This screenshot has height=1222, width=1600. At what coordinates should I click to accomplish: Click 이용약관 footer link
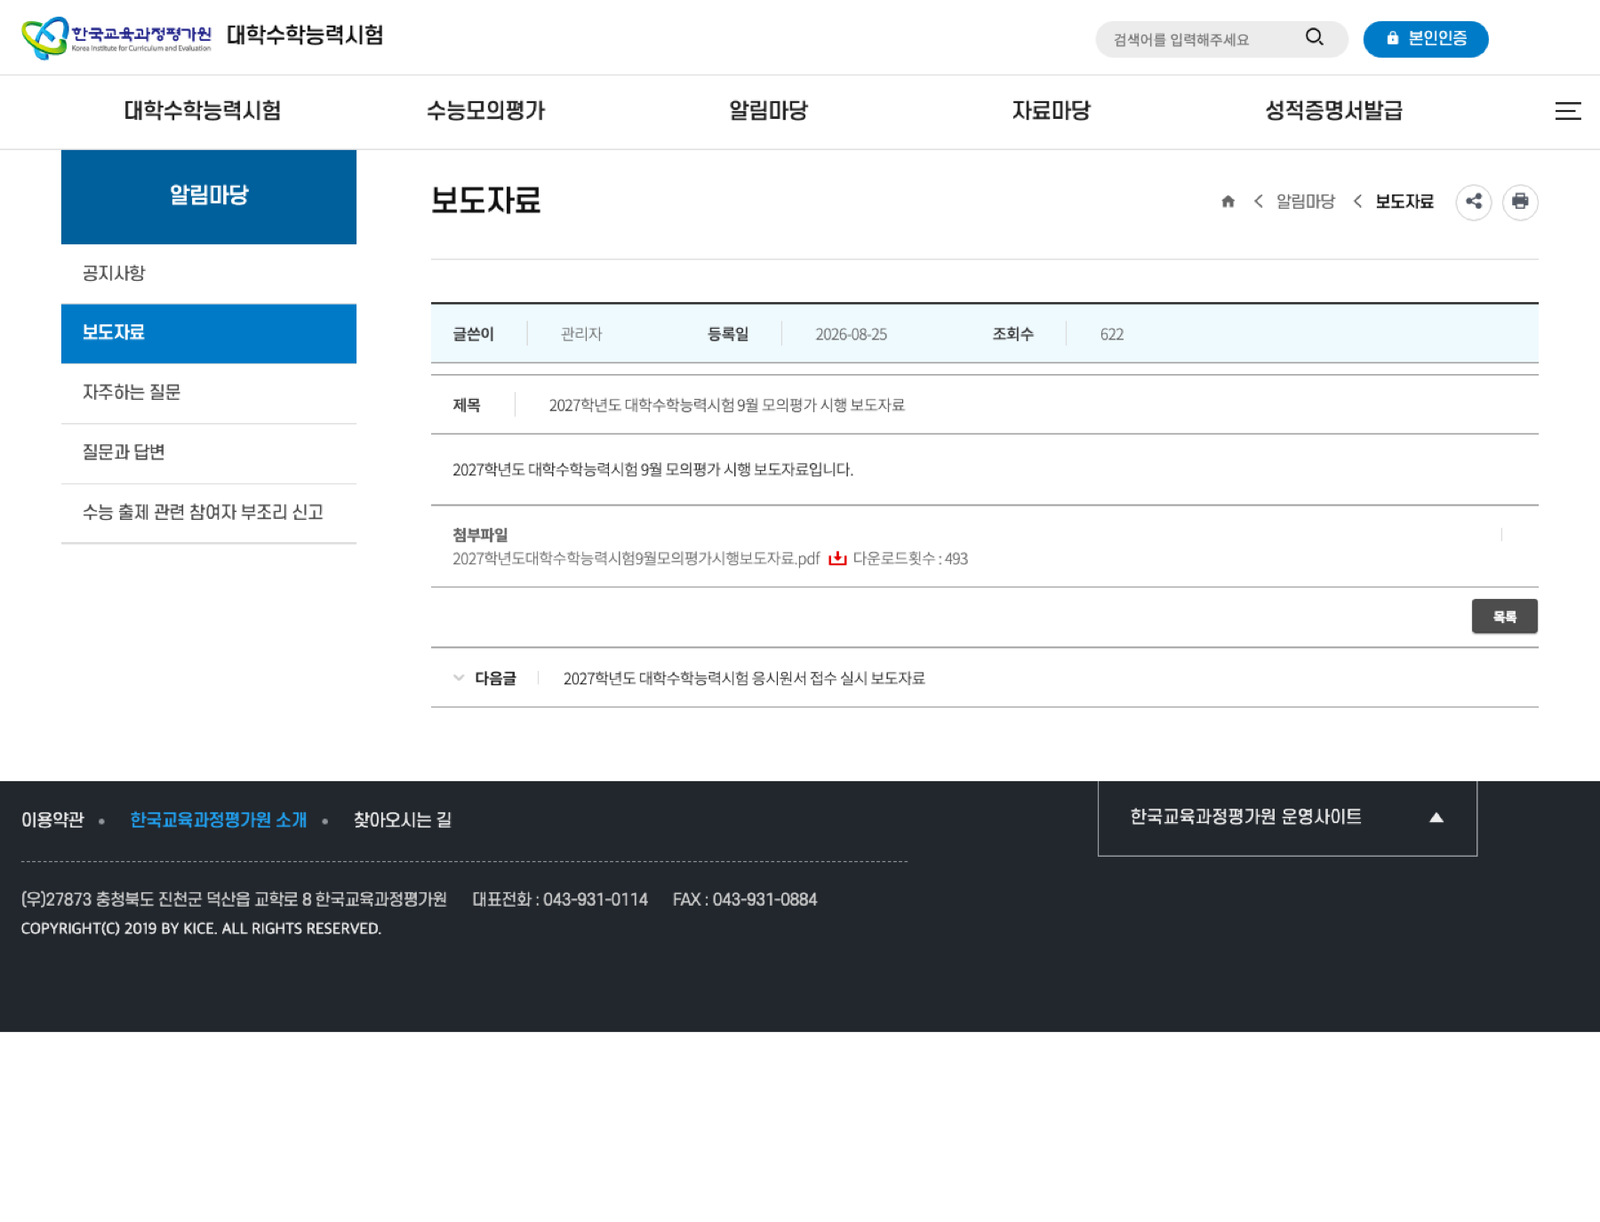(x=53, y=820)
